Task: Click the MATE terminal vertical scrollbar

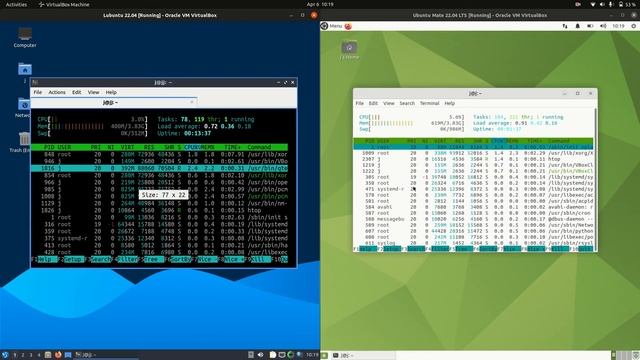Action: pyautogui.click(x=596, y=180)
